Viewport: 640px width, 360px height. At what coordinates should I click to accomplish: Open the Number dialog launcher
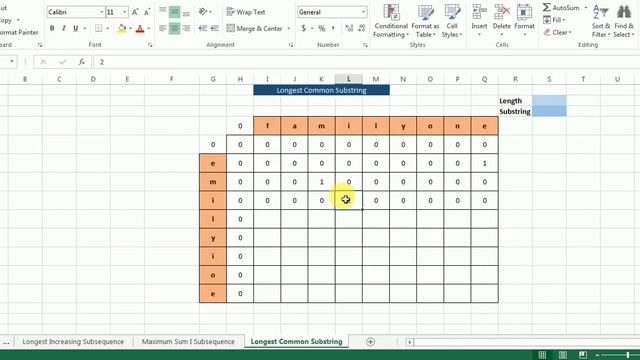365,45
